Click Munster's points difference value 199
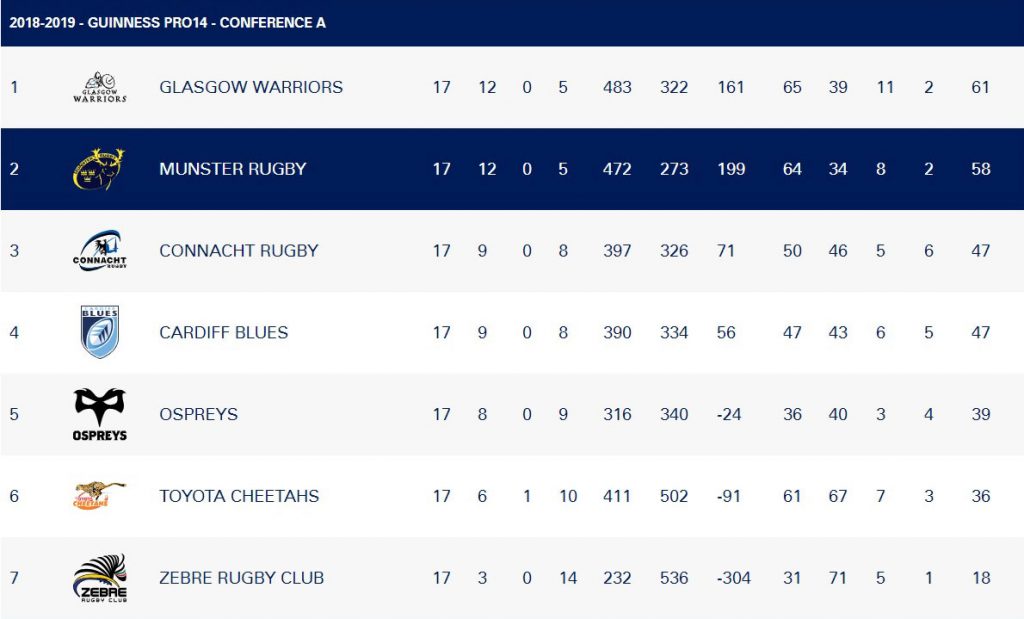The height and width of the screenshot is (619, 1024). pyautogui.click(x=731, y=169)
